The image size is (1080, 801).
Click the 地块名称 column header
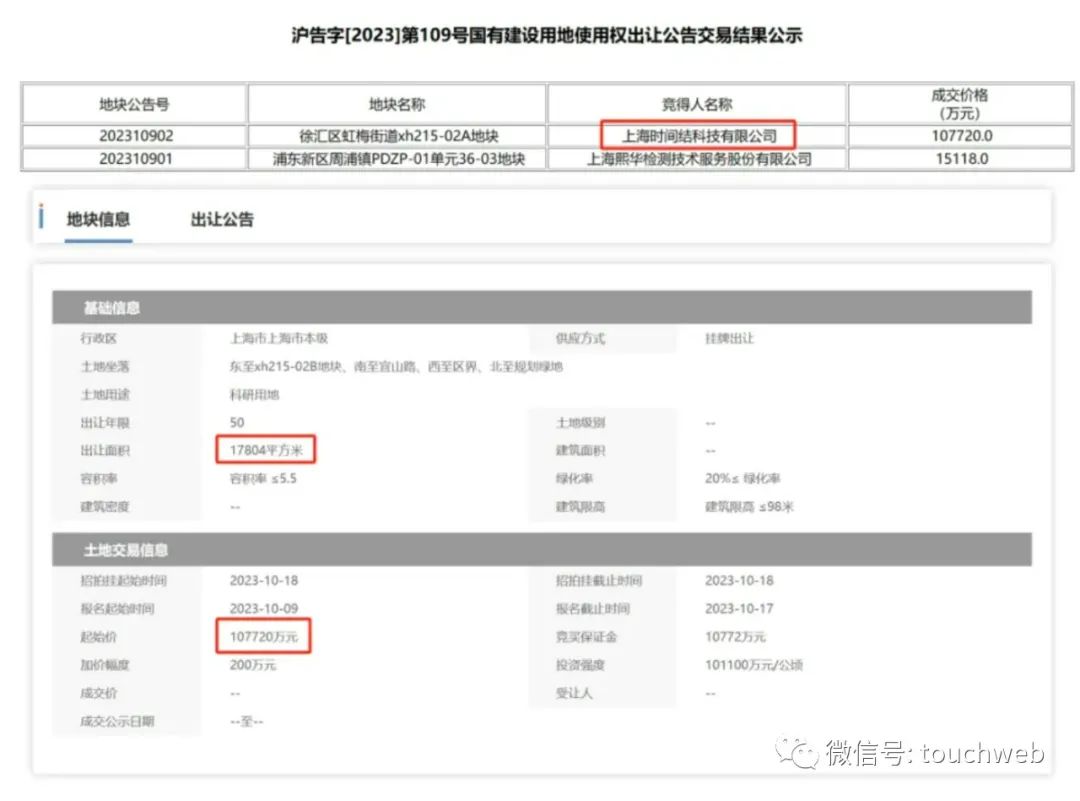(x=397, y=104)
